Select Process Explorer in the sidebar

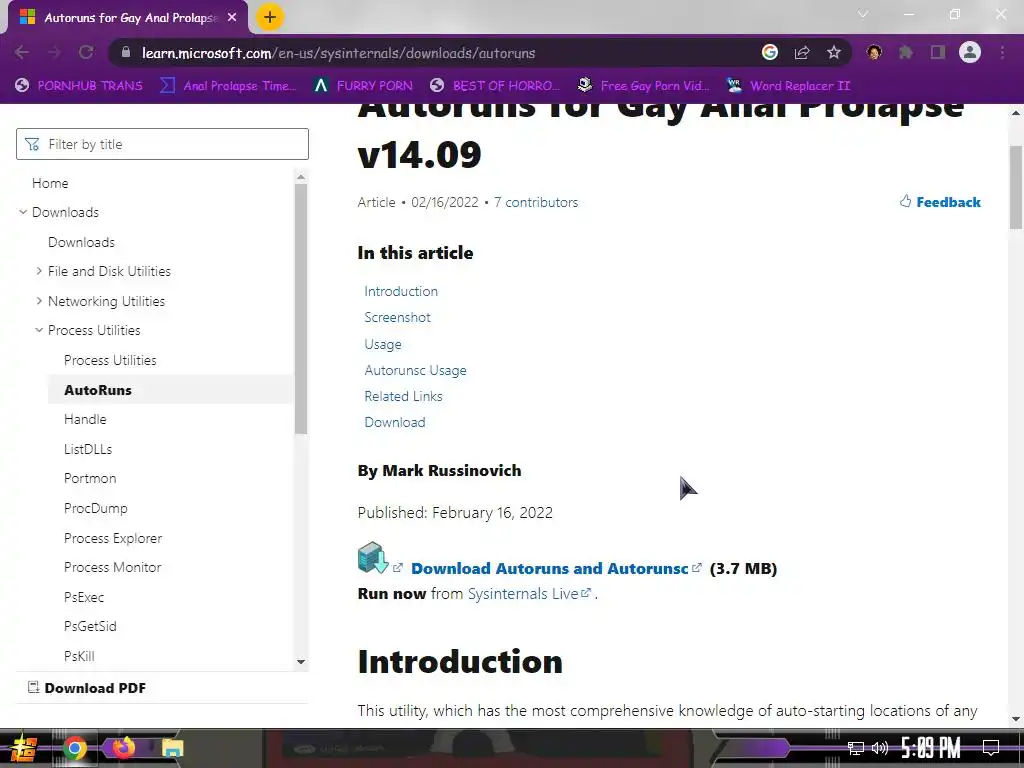(113, 538)
